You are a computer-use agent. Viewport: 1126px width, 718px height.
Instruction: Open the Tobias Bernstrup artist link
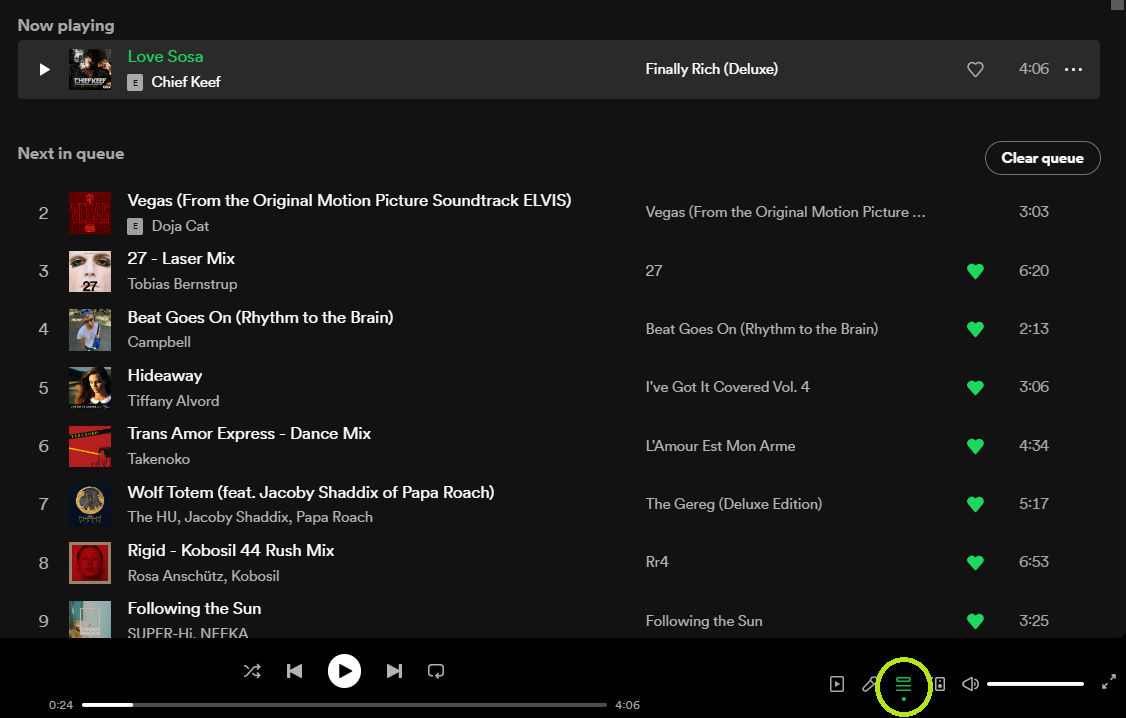(182, 284)
